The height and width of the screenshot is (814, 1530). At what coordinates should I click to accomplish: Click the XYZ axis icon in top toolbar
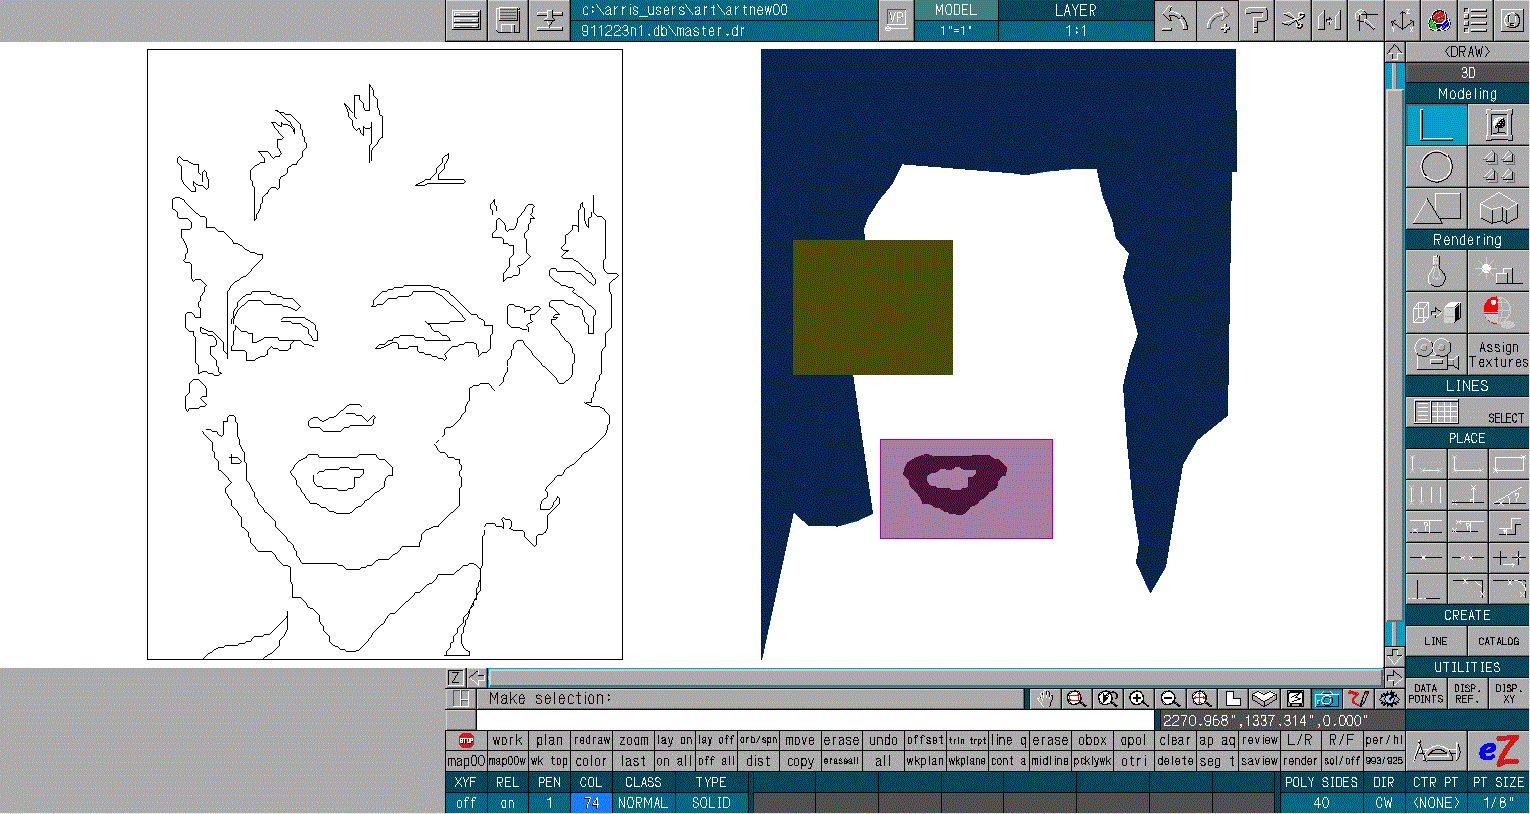[1402, 20]
